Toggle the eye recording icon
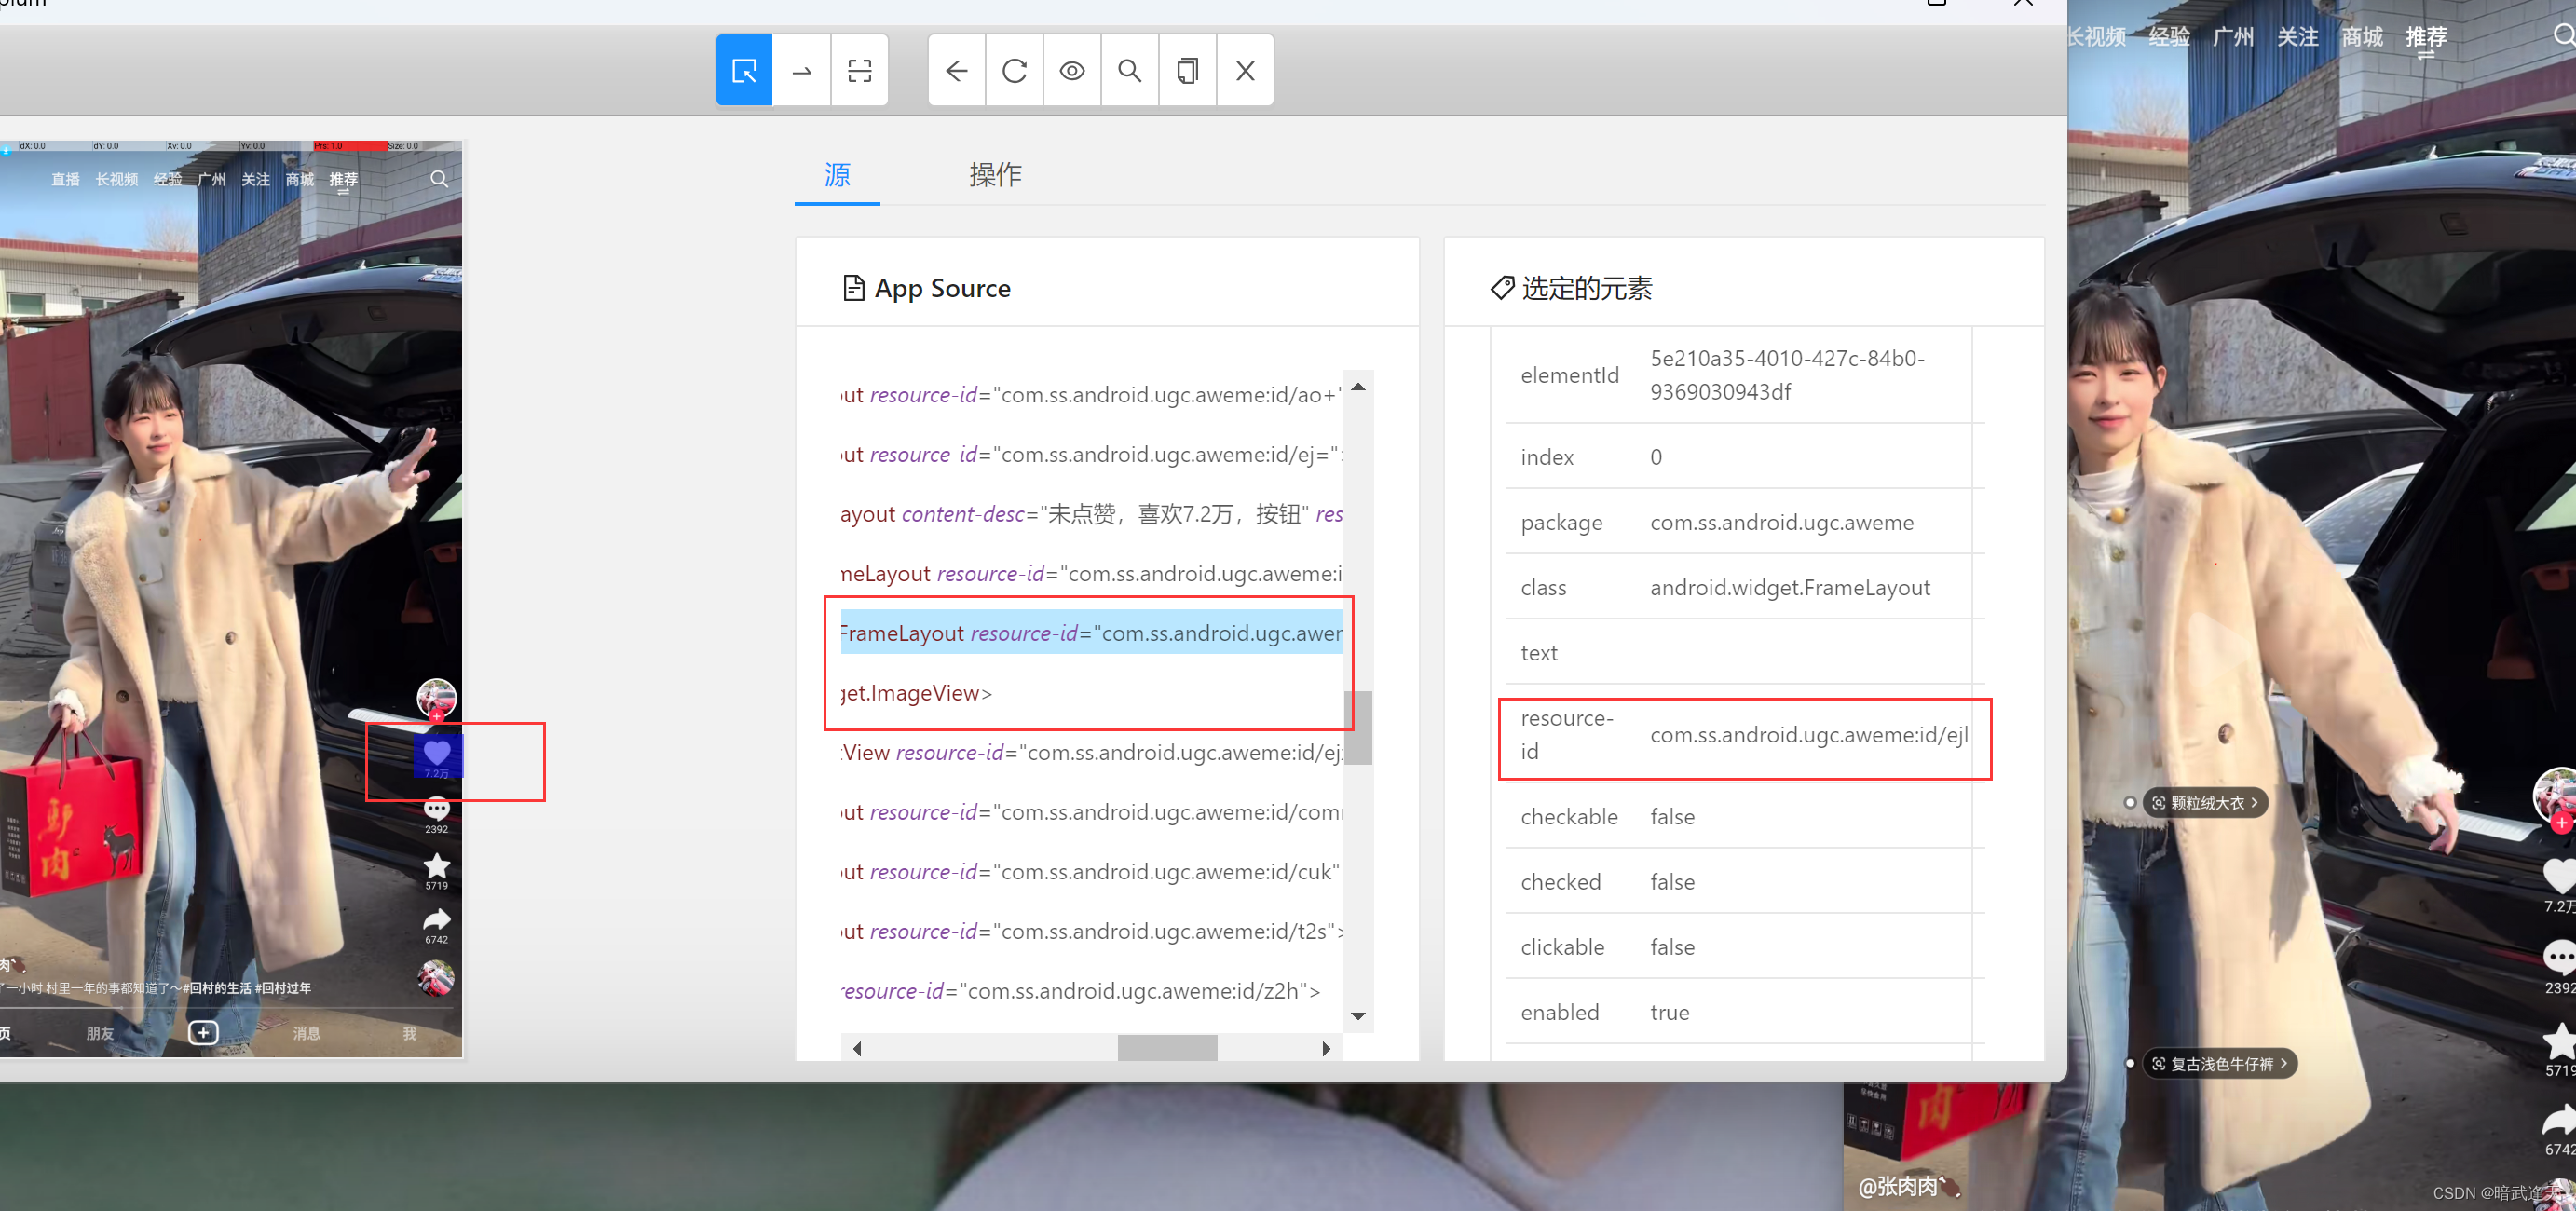The width and height of the screenshot is (2576, 1211). coord(1072,70)
